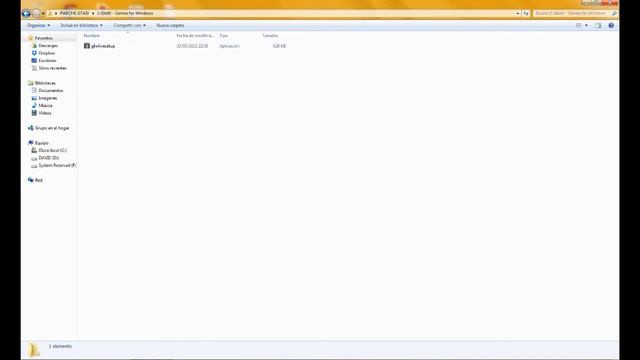The image size is (640, 360).
Task: Click the Bibliotecas library icon
Action: (31, 83)
